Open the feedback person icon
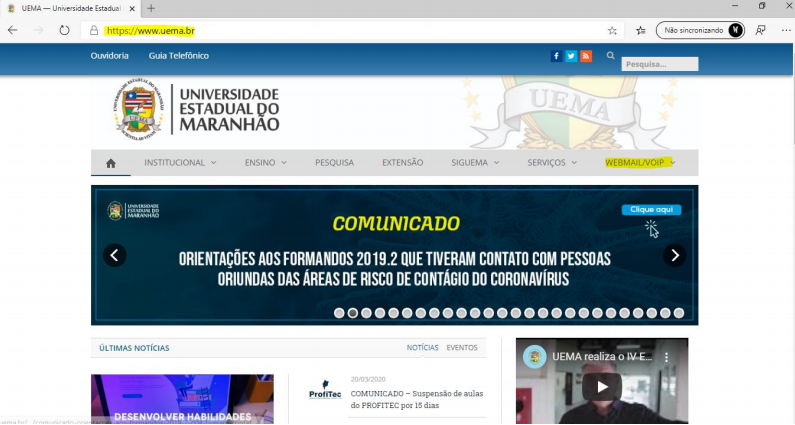Viewport: 795px width, 425px height. pos(760,30)
